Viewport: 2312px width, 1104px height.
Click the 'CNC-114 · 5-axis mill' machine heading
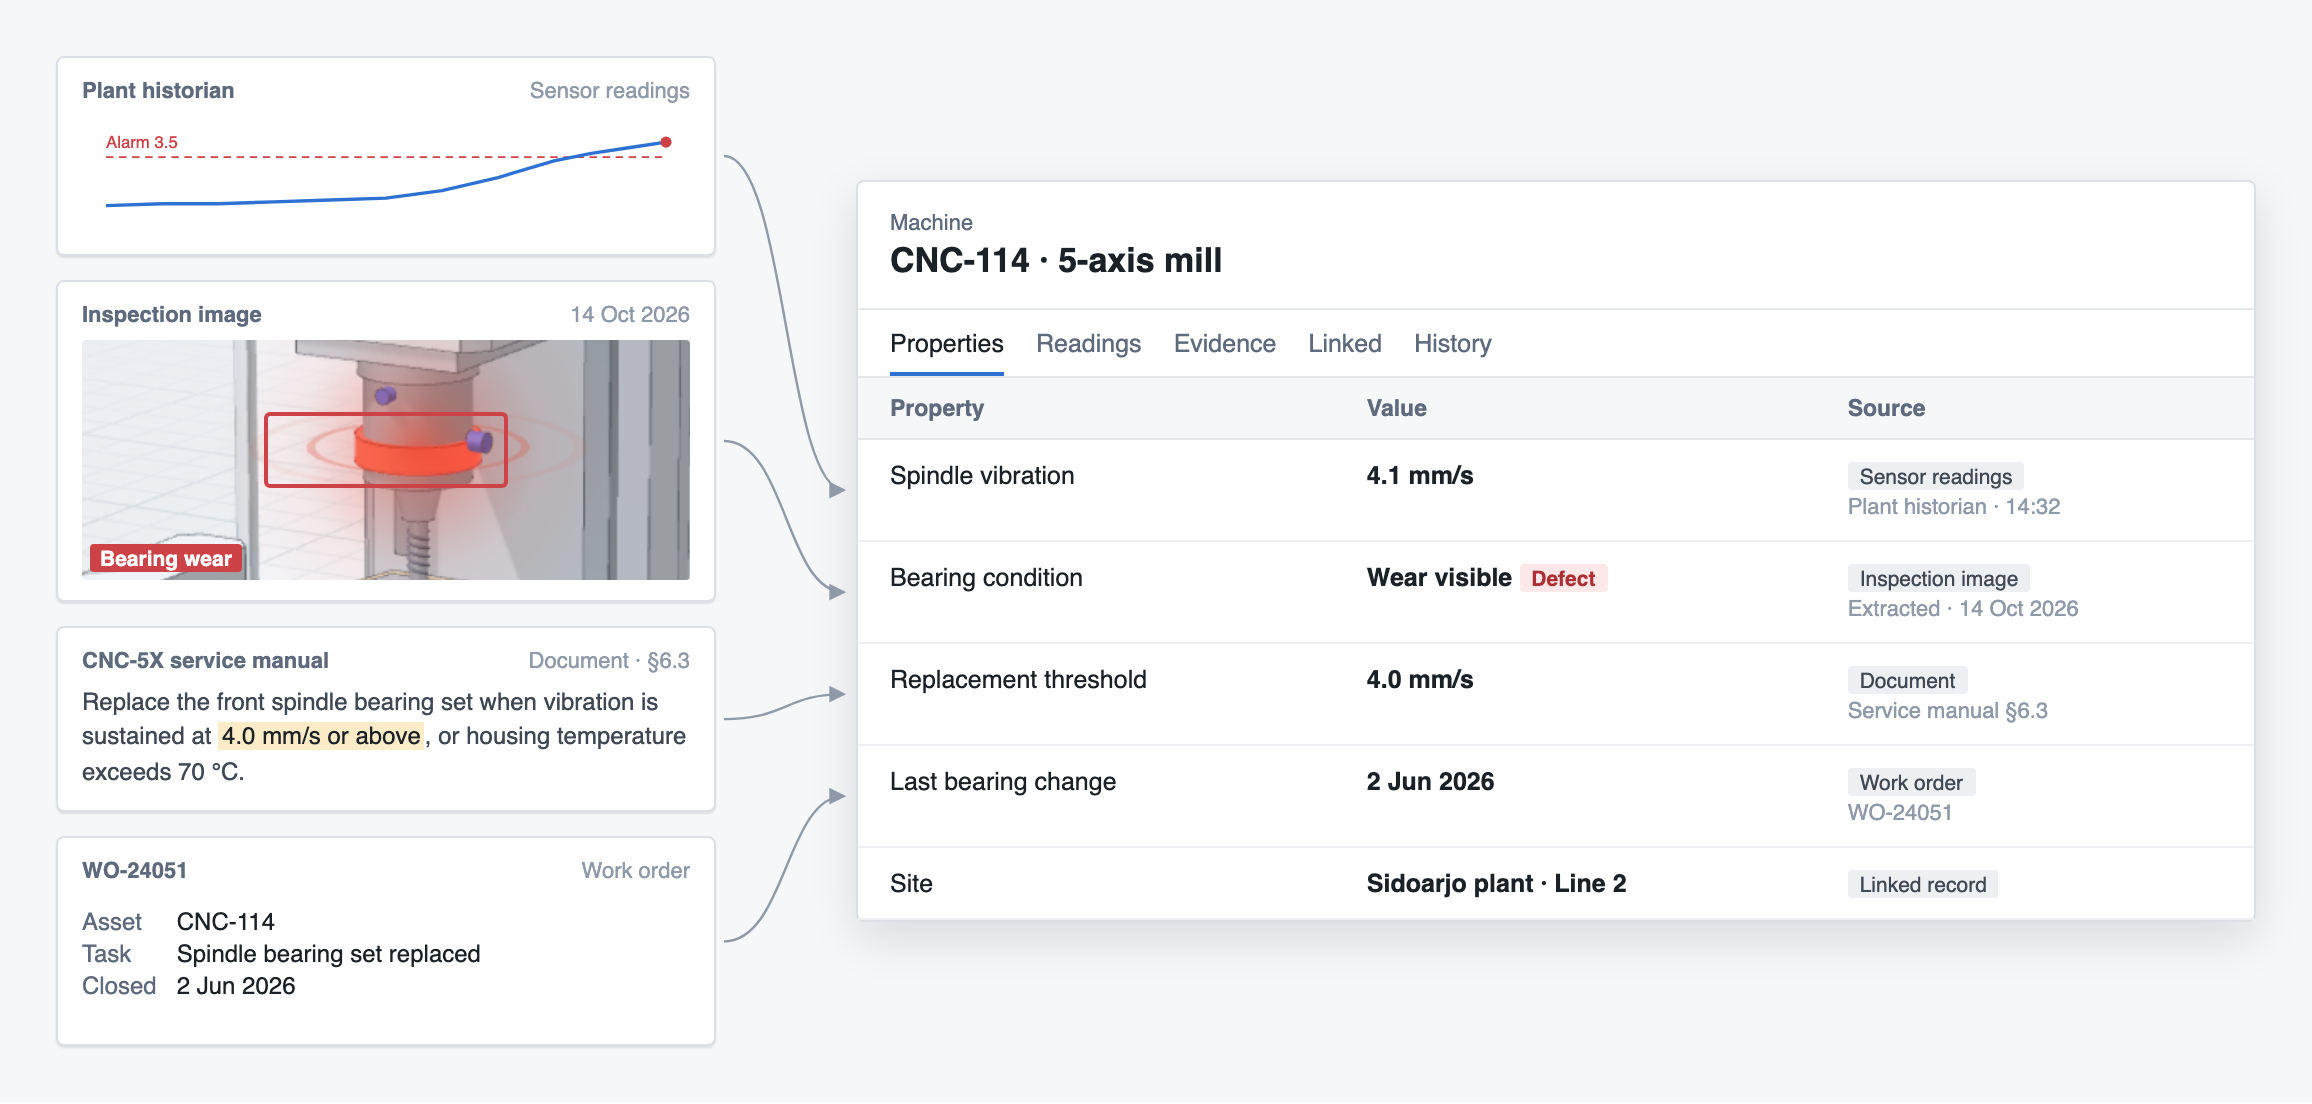(x=1056, y=261)
